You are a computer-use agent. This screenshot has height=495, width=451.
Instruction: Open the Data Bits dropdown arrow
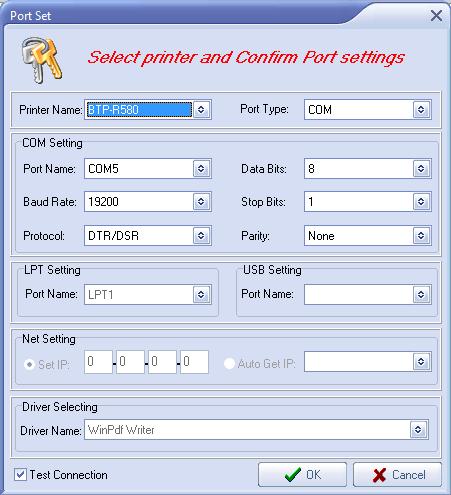(x=421, y=169)
